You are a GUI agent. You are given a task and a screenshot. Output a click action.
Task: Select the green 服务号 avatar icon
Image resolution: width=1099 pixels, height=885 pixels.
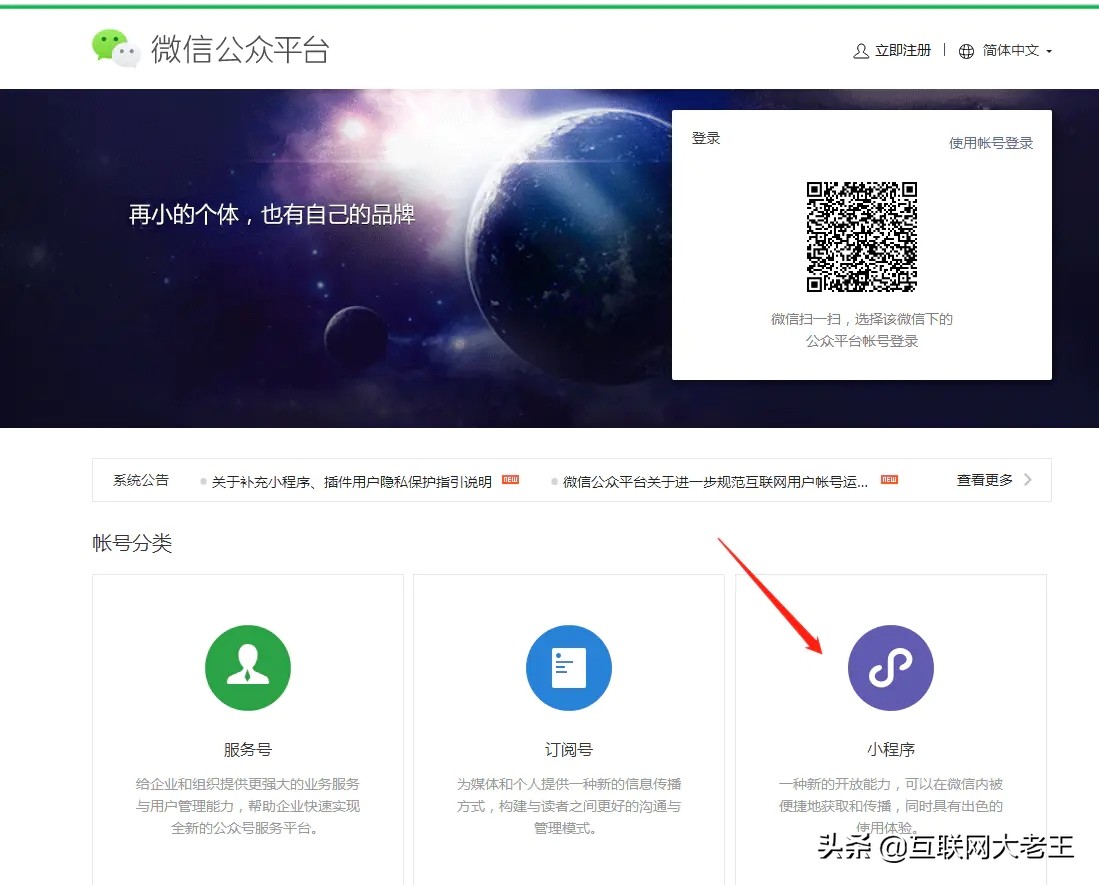248,668
